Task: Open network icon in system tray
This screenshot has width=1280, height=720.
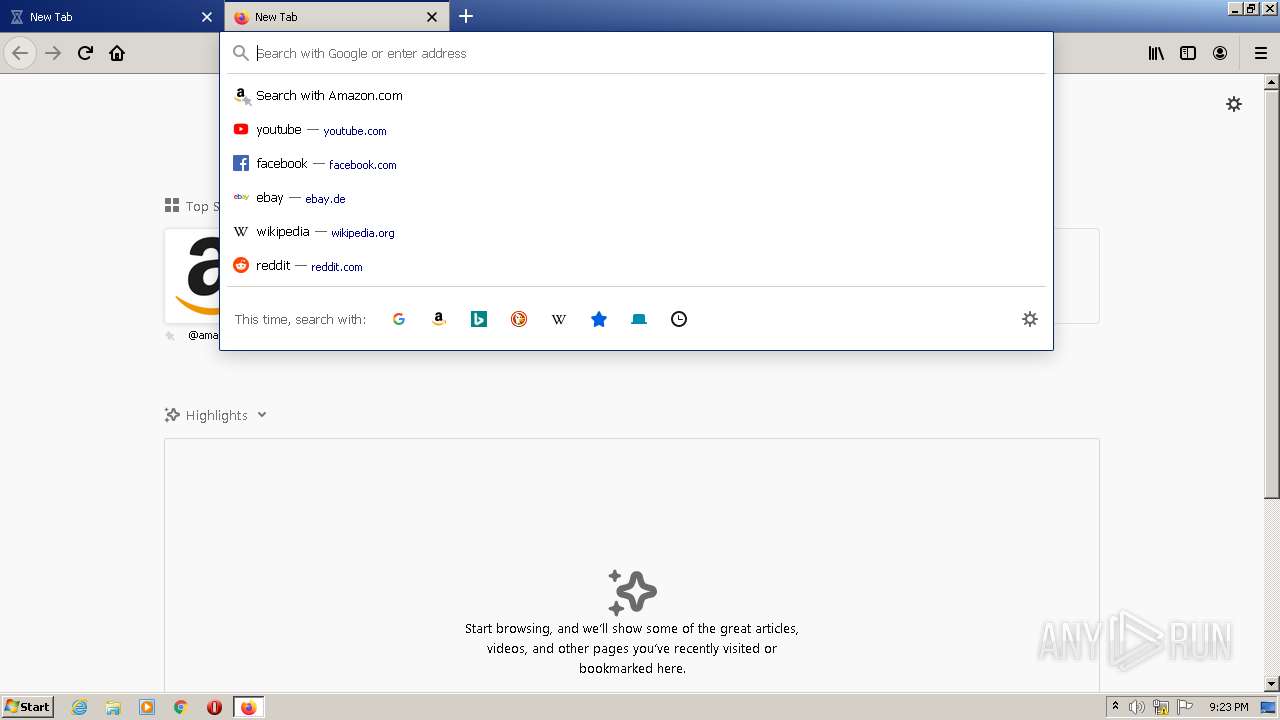Action: (x=1161, y=707)
